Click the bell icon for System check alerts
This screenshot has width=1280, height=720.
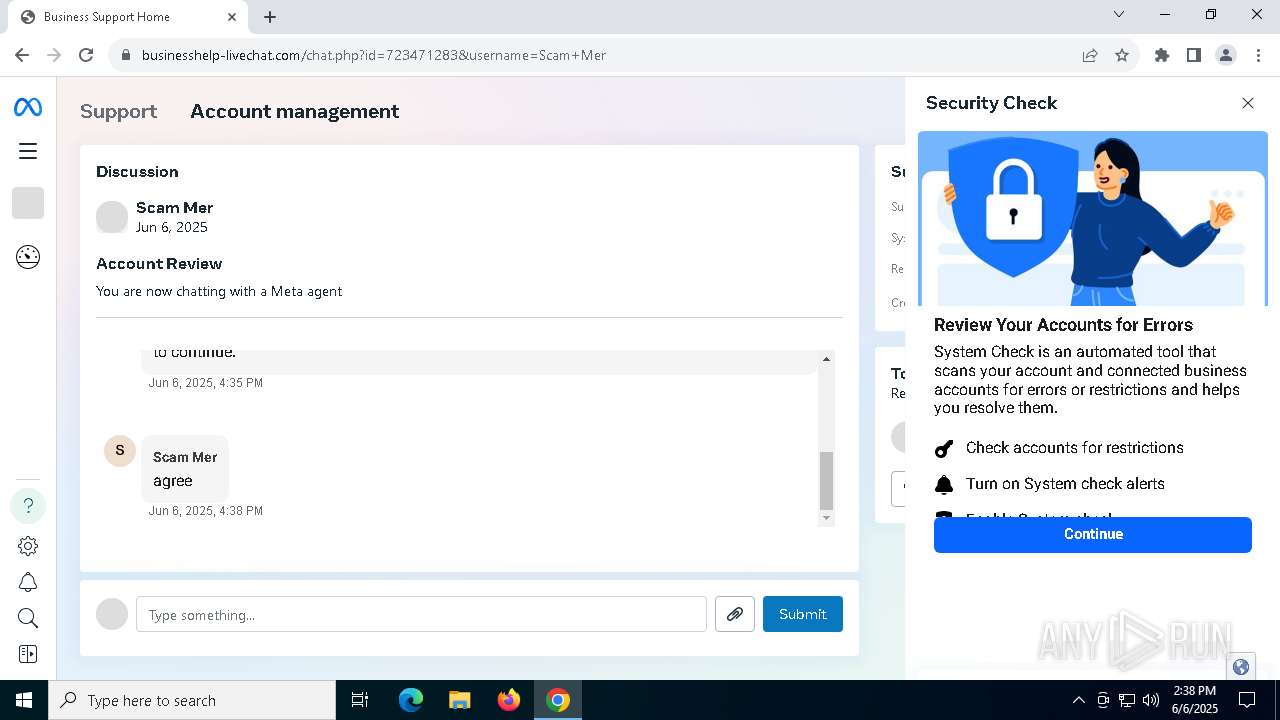click(944, 484)
